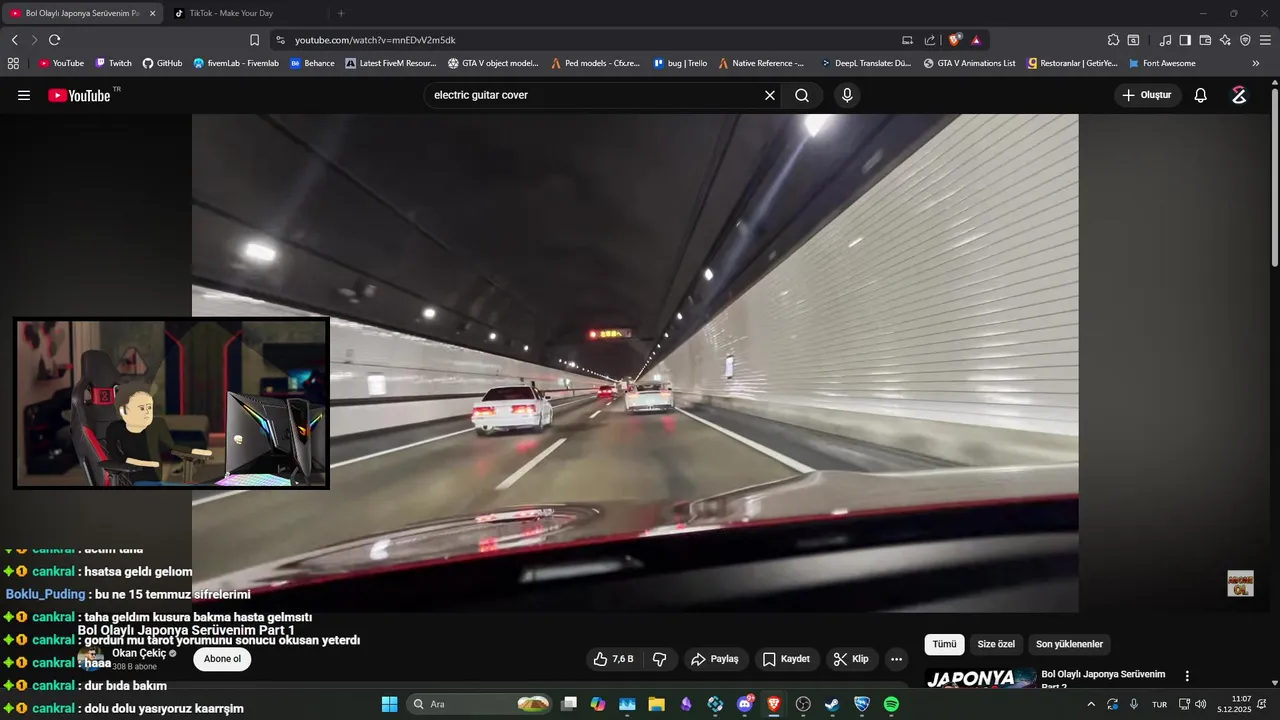Start voice search with the microphone

click(847, 95)
